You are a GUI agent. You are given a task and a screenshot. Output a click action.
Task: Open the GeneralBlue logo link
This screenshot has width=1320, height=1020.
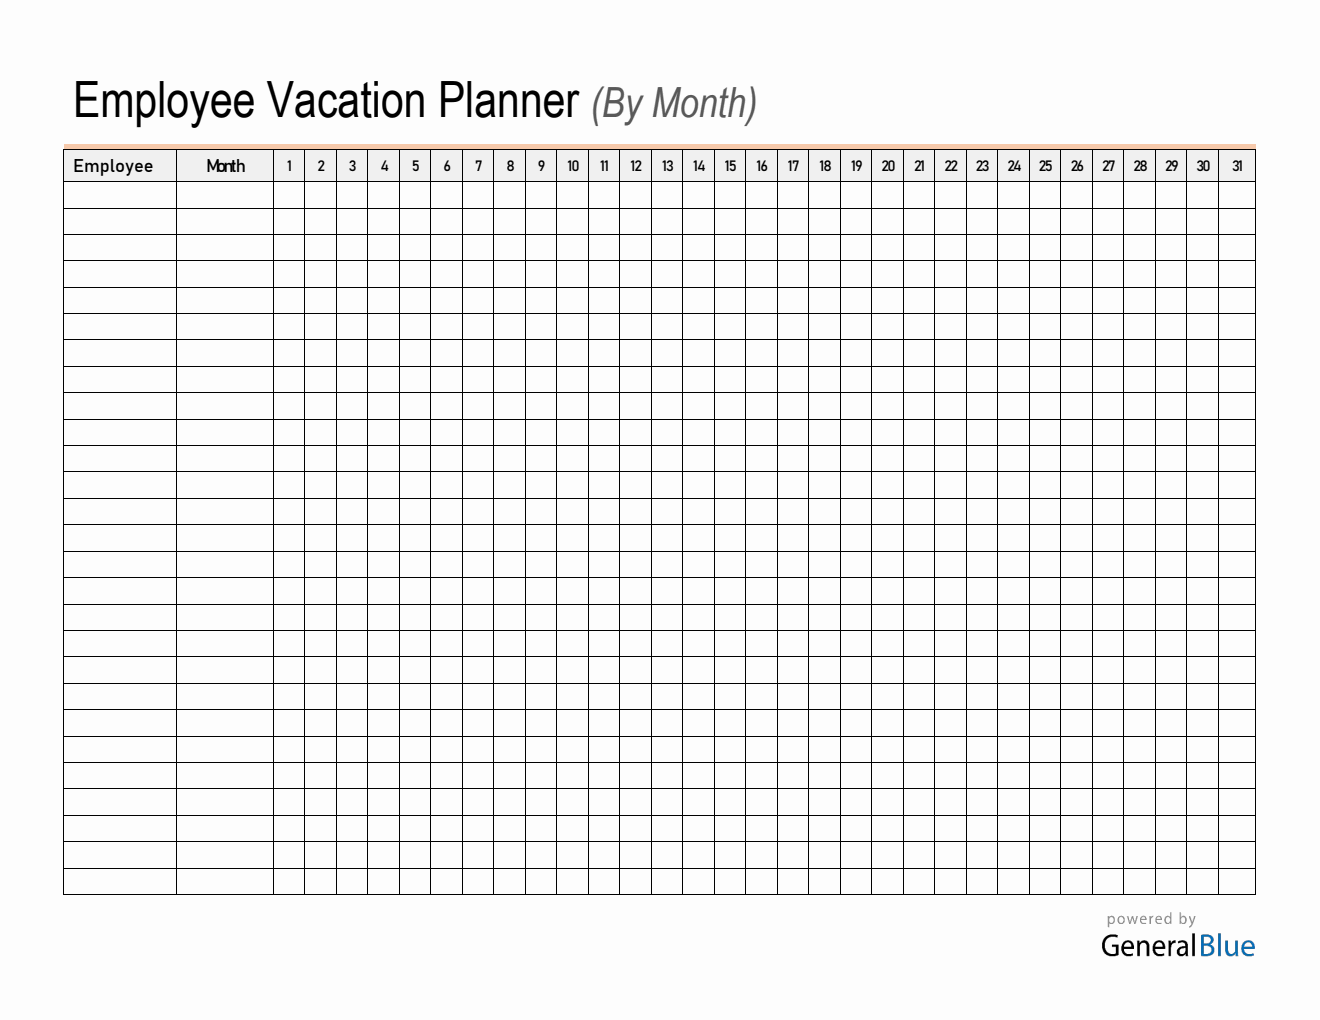pyautogui.click(x=1177, y=946)
